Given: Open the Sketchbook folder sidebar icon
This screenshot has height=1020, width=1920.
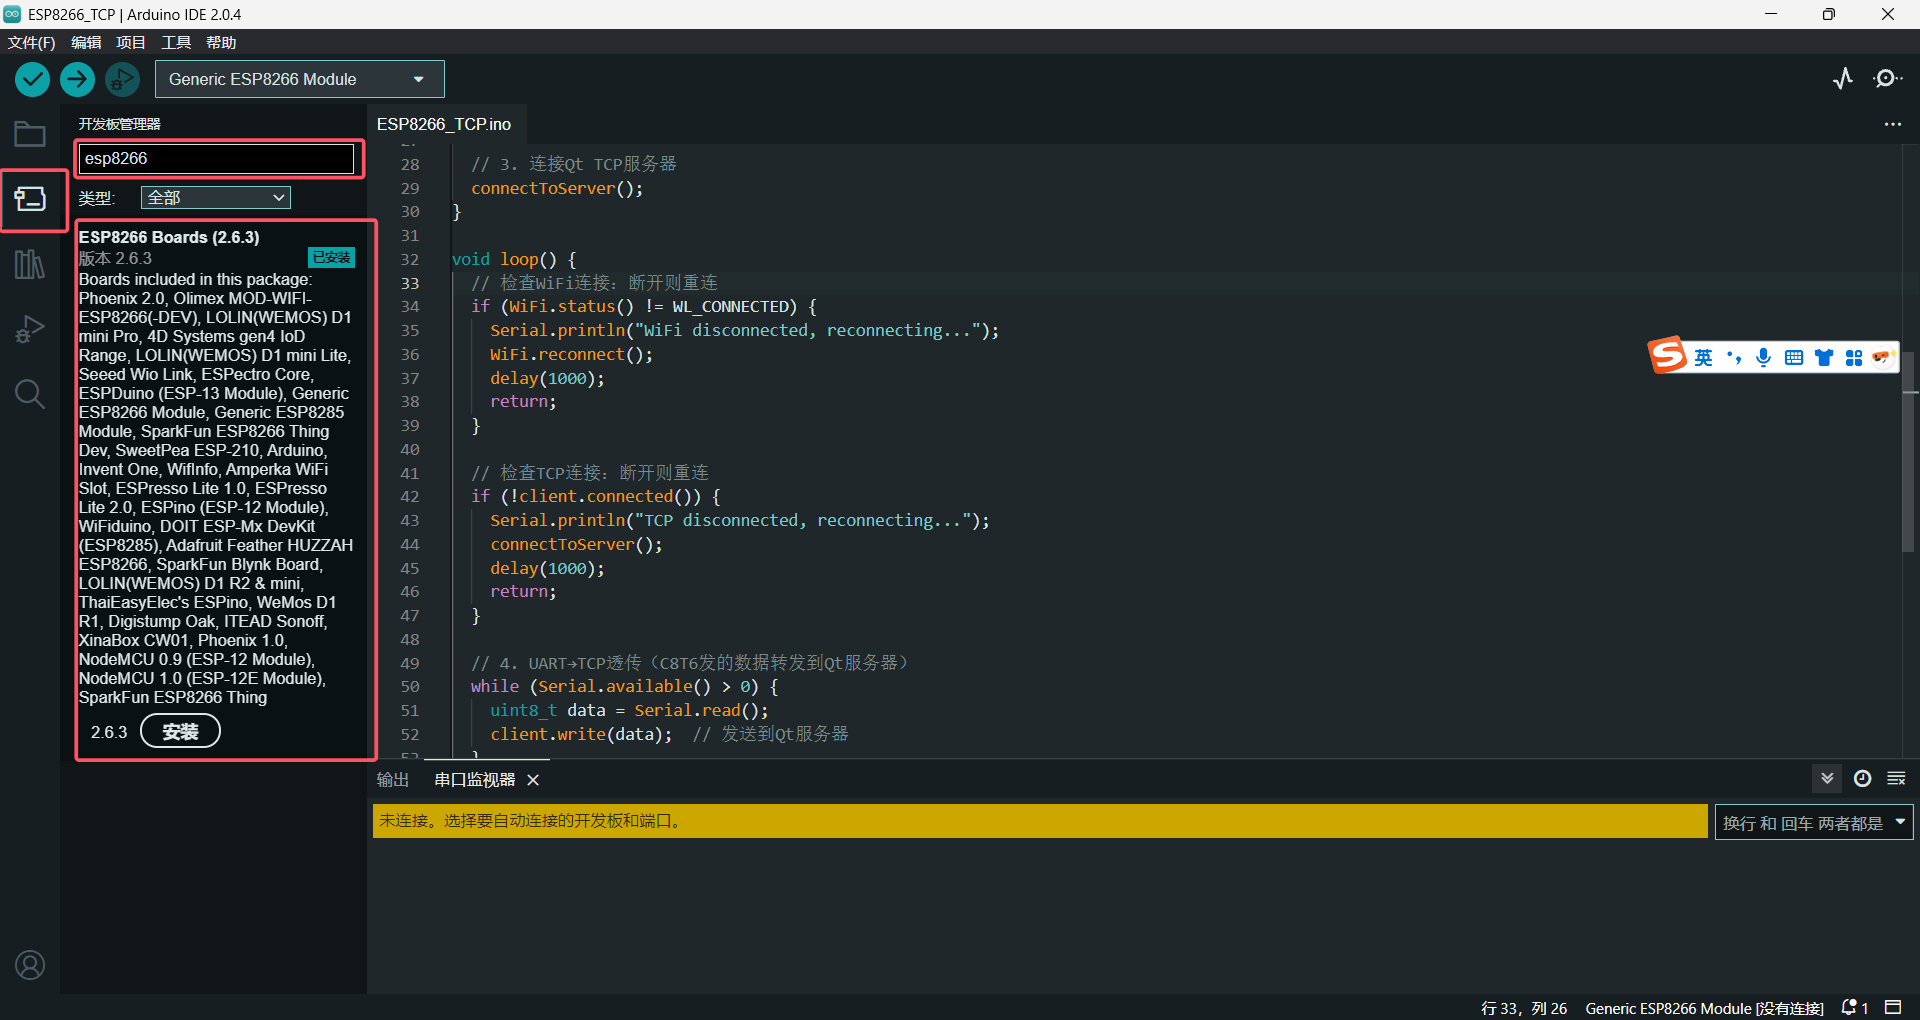Looking at the screenshot, I should tap(30, 134).
